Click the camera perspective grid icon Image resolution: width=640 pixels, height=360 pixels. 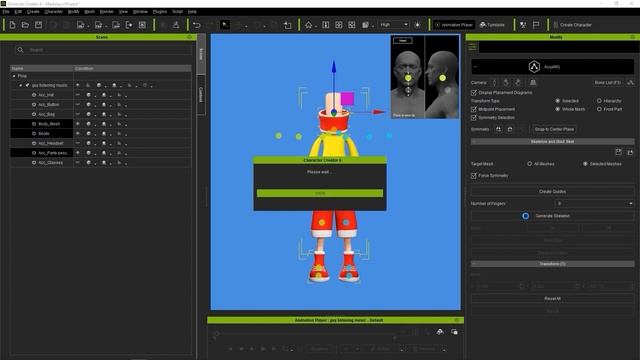pos(533,82)
